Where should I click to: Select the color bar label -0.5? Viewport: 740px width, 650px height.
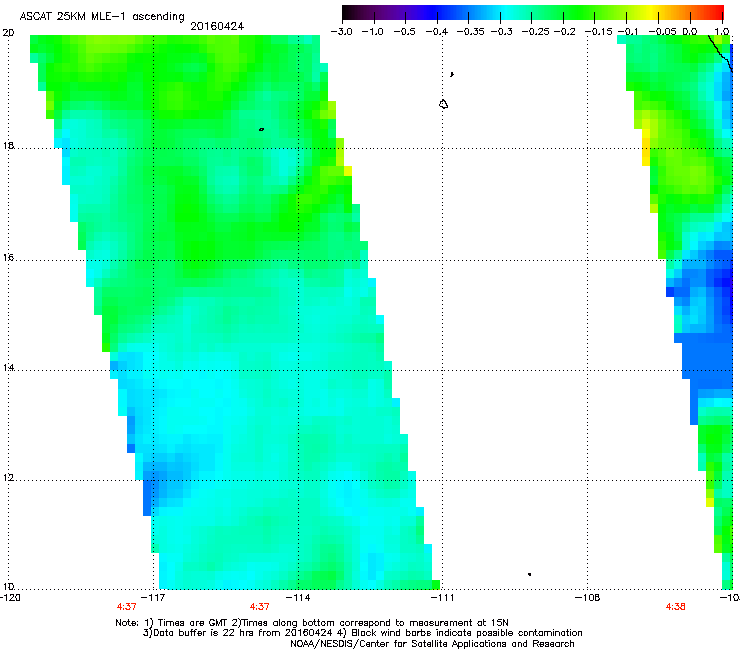click(404, 32)
